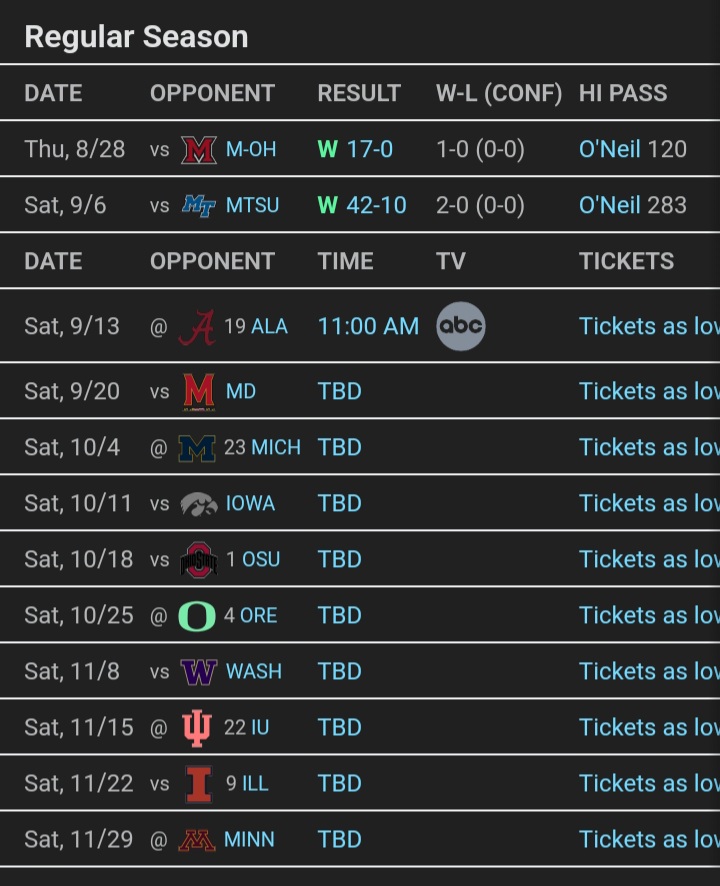
Task: Click the Michigan block M logo
Action: click(197, 448)
